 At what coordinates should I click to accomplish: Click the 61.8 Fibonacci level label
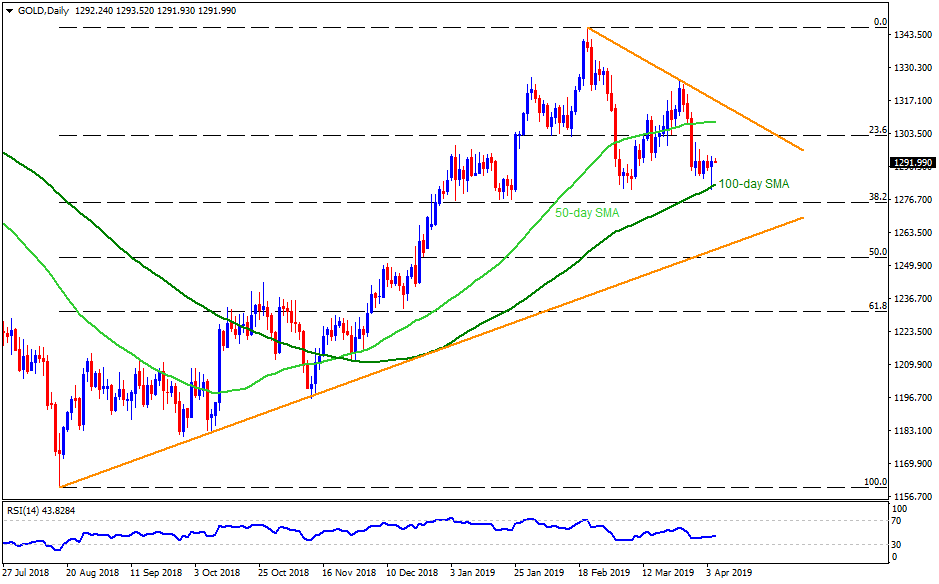pyautogui.click(x=877, y=305)
